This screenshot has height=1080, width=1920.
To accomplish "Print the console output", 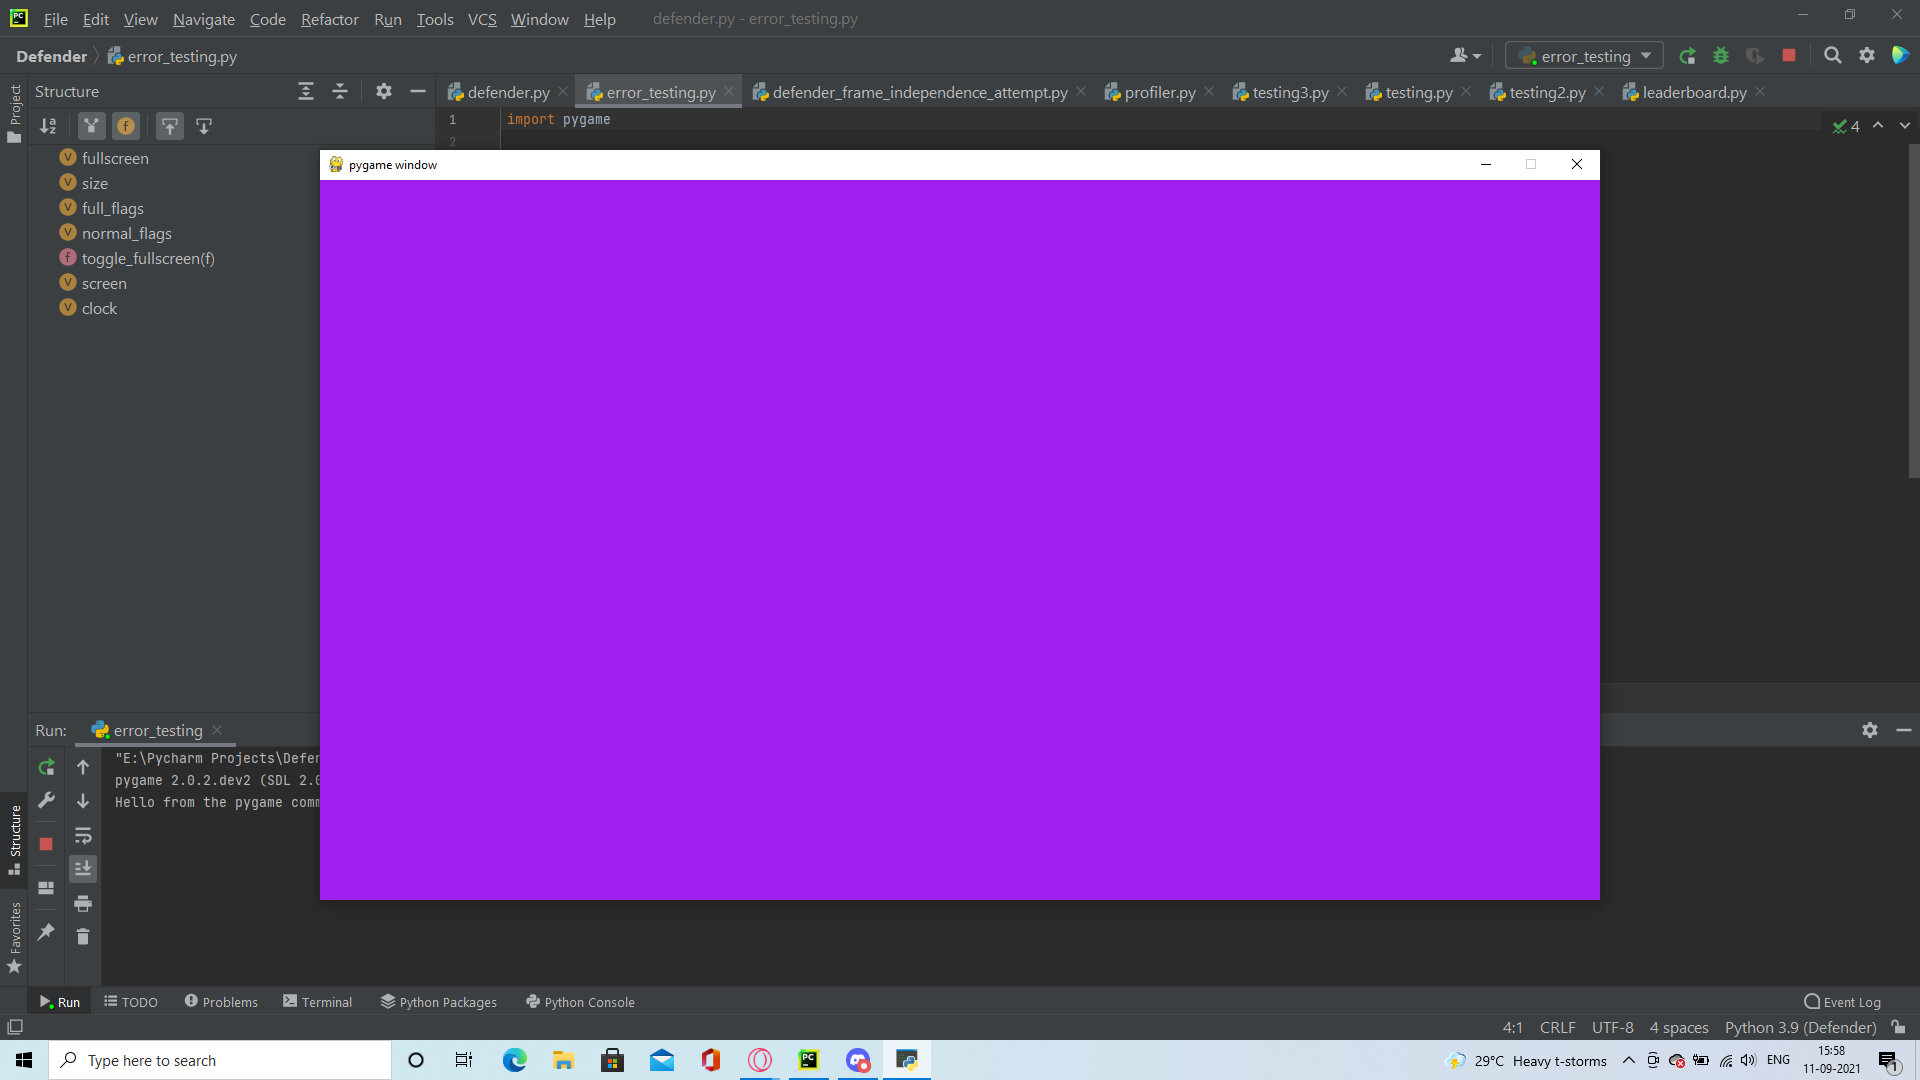I will tap(83, 903).
